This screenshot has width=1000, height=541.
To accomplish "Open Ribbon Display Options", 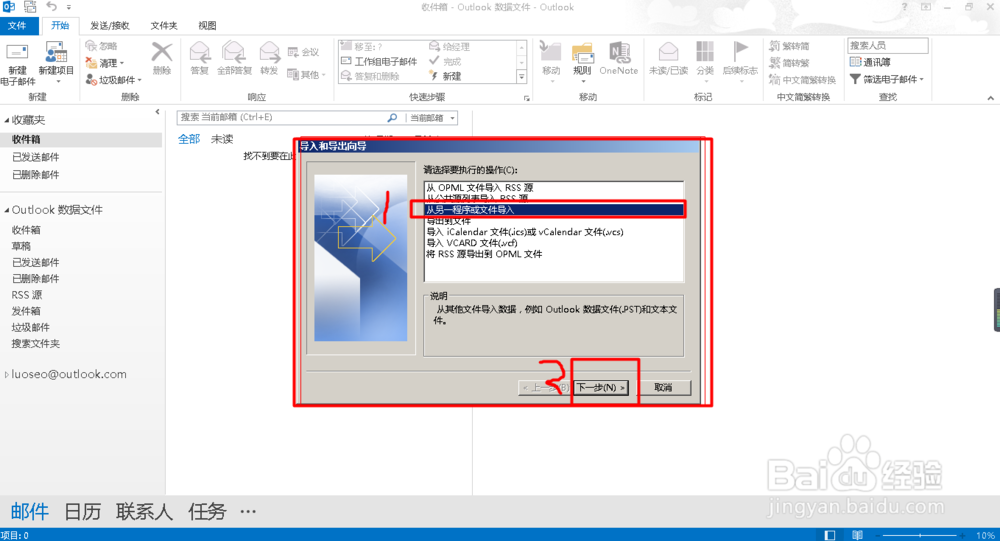I will coord(925,7).
